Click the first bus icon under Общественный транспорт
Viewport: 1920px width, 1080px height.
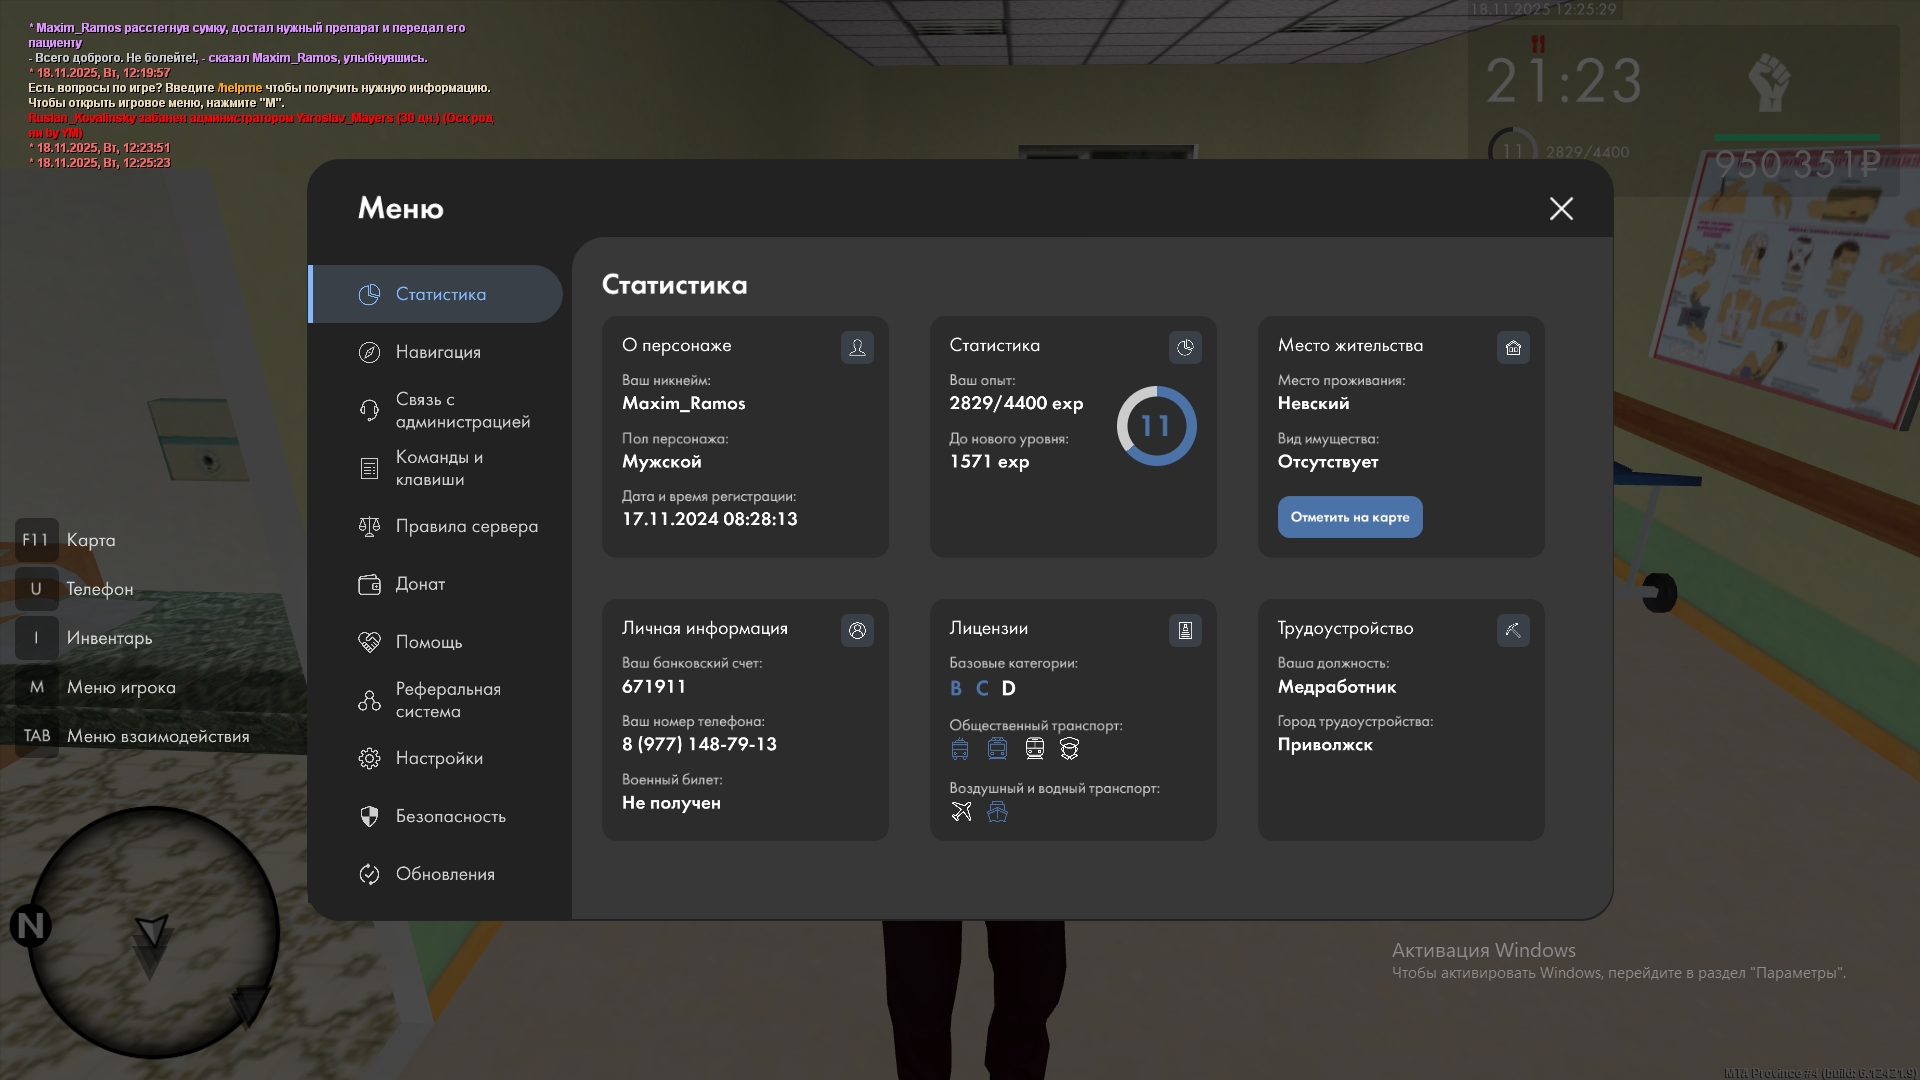[960, 748]
